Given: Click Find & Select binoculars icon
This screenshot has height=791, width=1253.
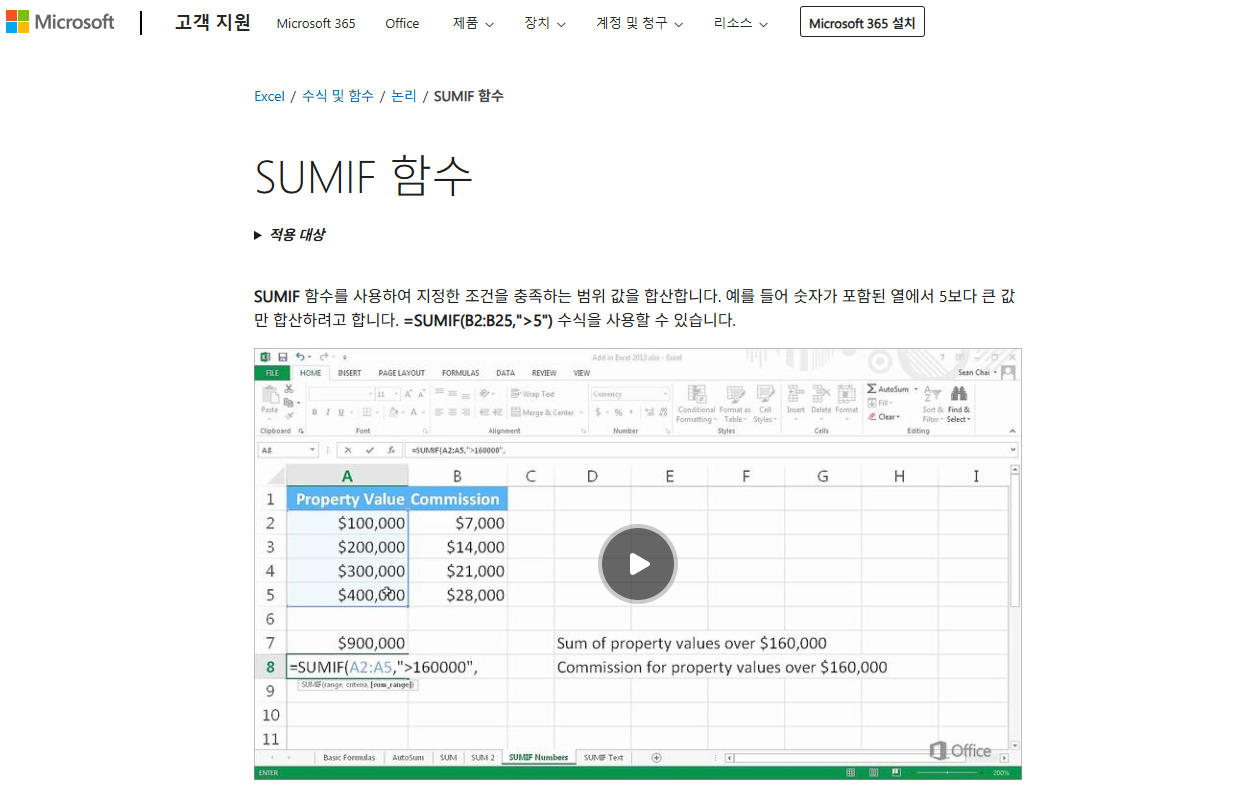Looking at the screenshot, I should click(959, 394).
